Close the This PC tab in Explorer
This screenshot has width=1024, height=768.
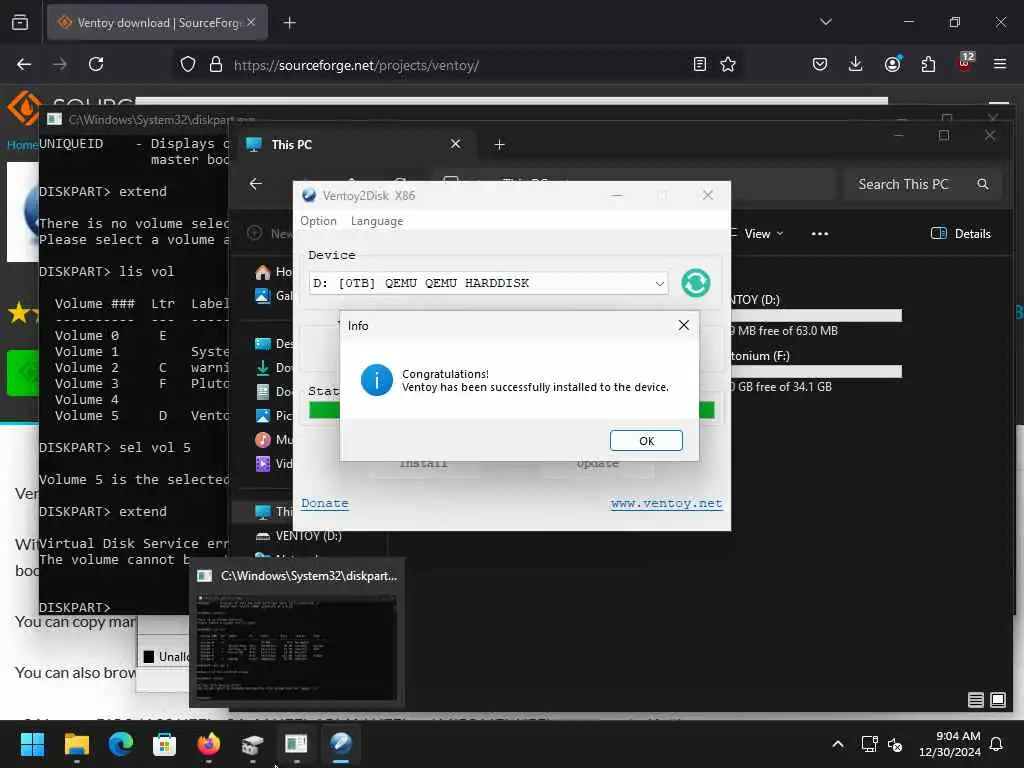tap(455, 144)
